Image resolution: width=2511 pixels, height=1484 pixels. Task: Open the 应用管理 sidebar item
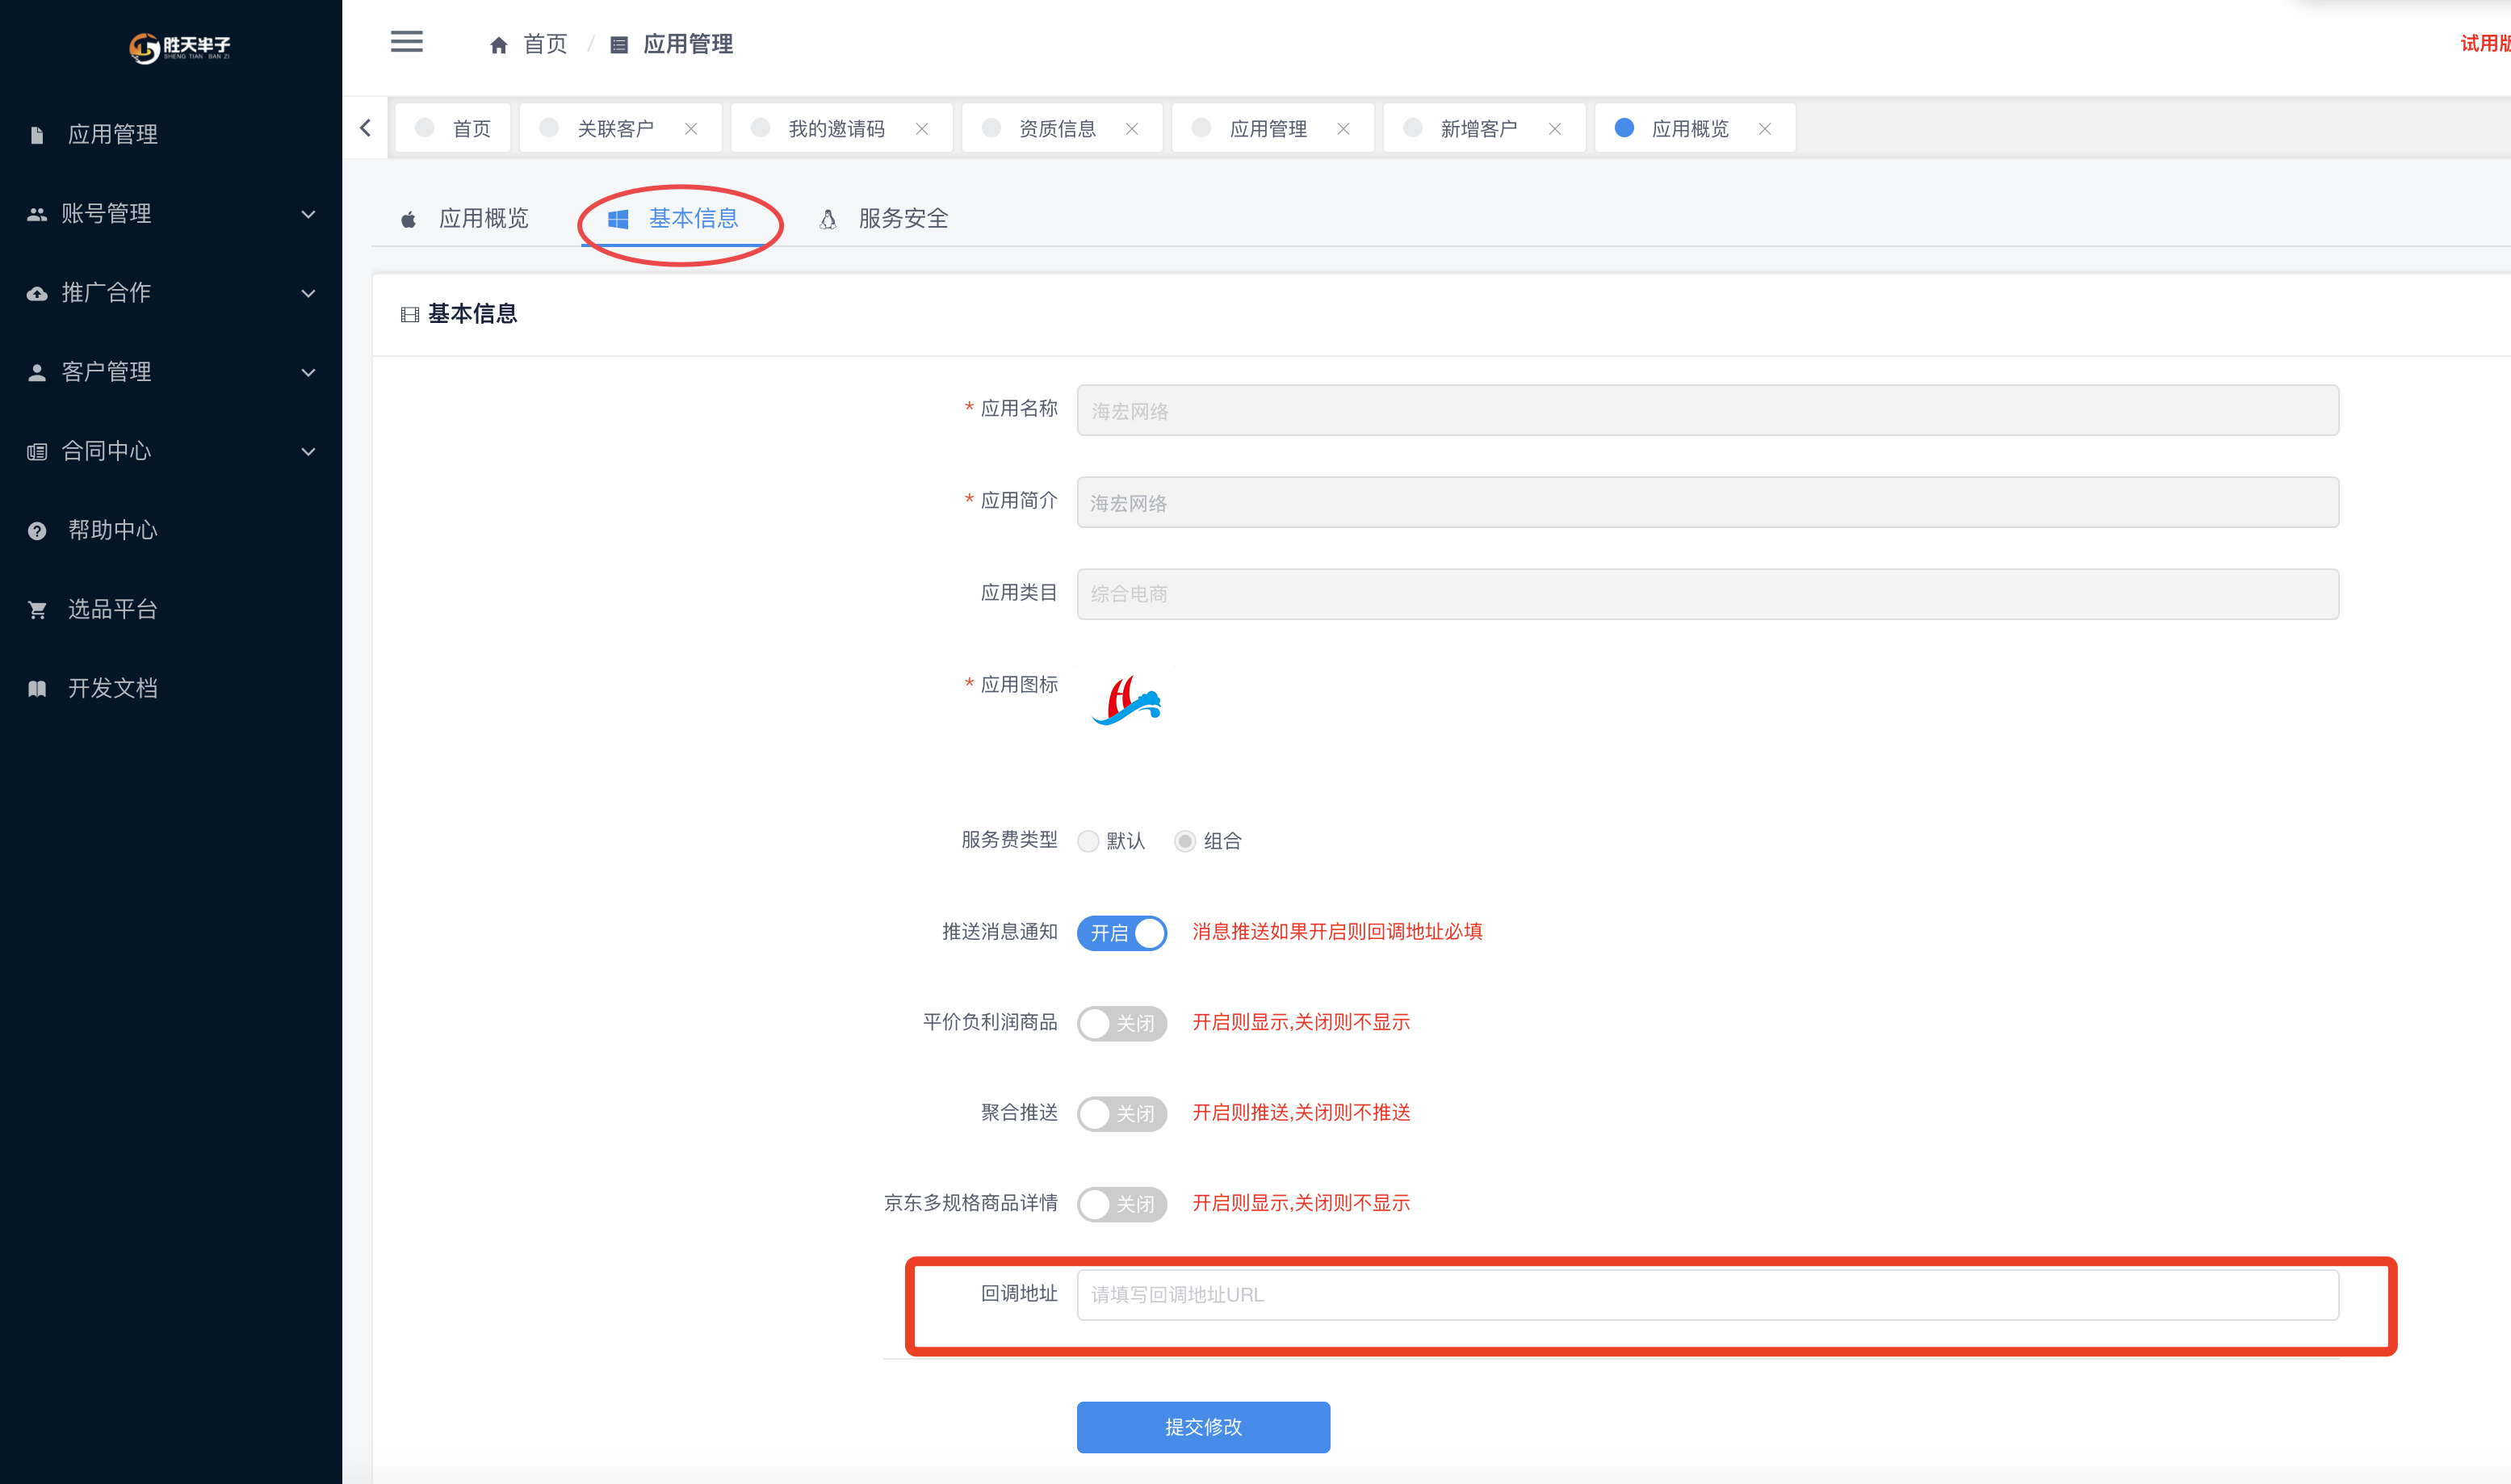[171, 135]
